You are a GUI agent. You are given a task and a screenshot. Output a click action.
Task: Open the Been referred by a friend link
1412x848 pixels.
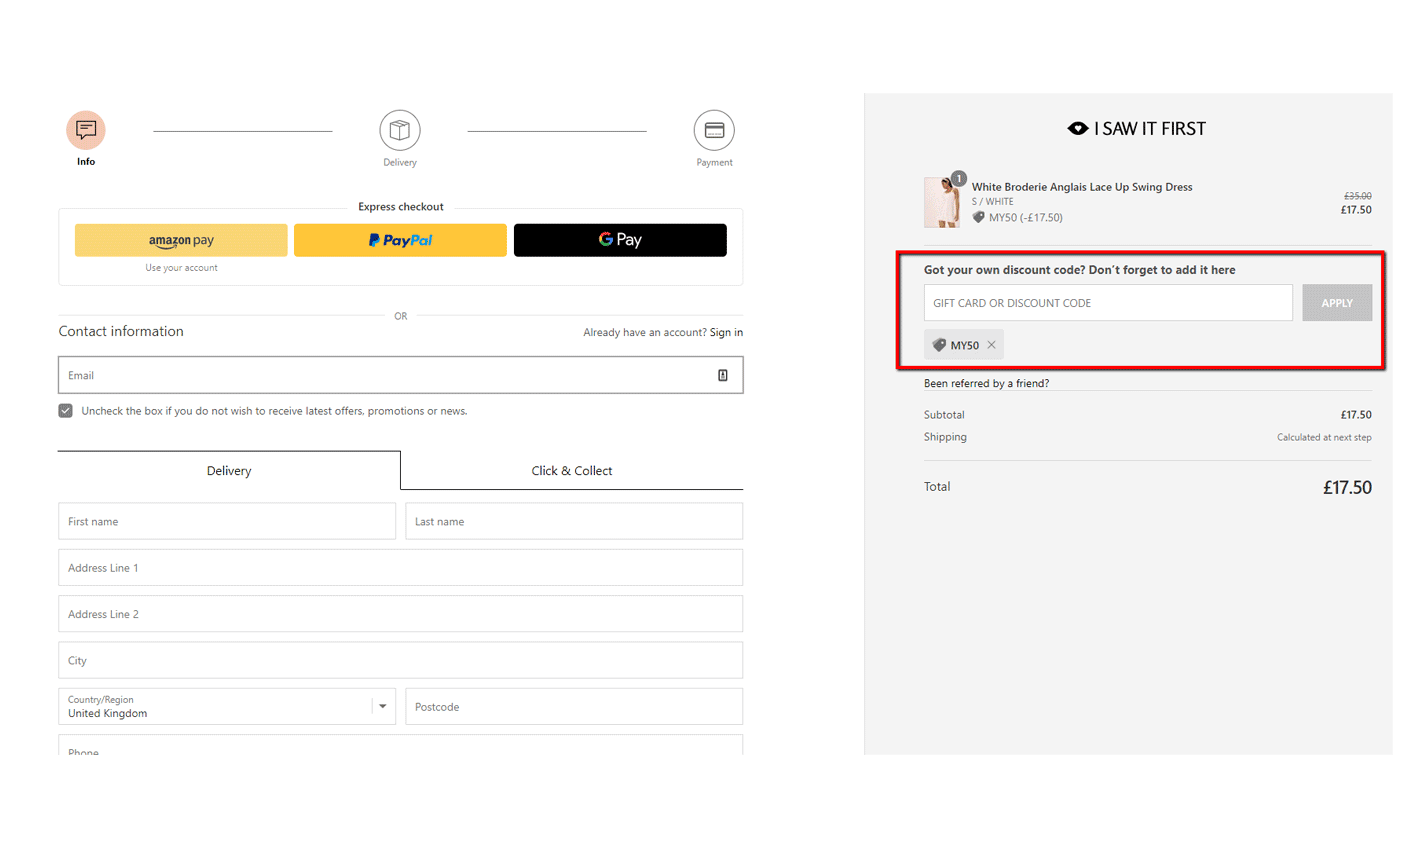986,383
